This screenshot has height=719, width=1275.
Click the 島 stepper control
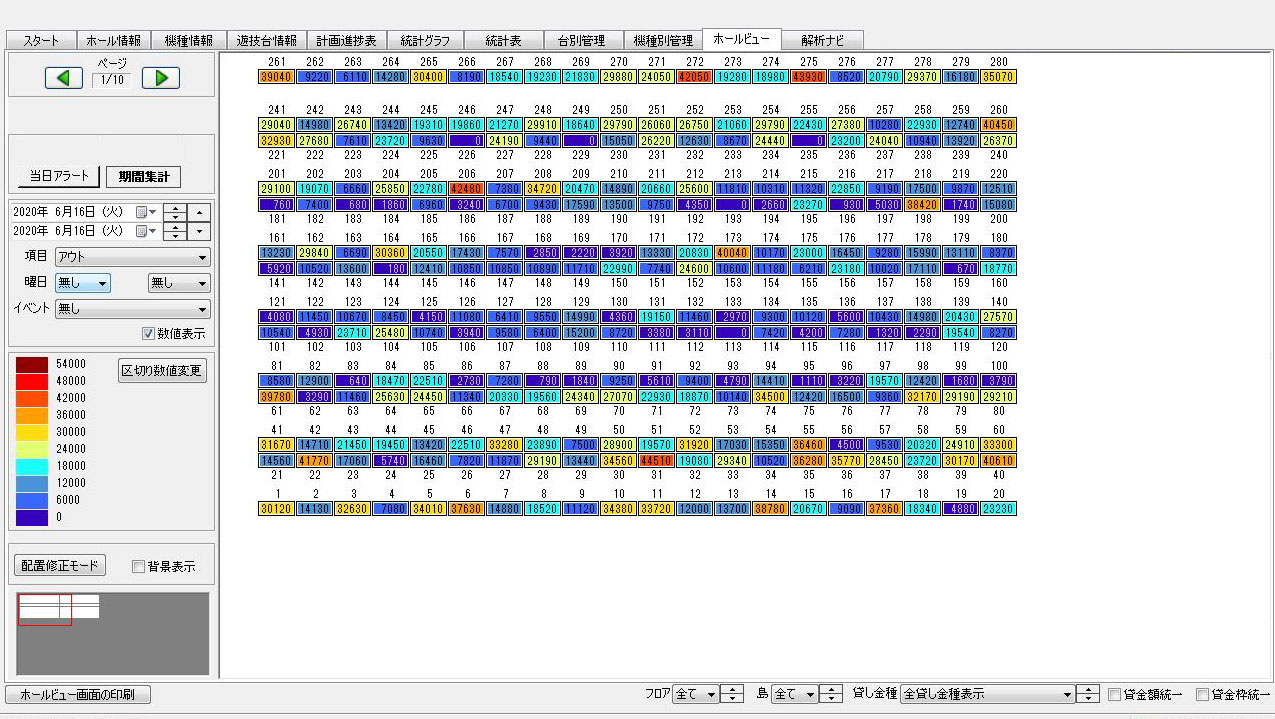832,694
